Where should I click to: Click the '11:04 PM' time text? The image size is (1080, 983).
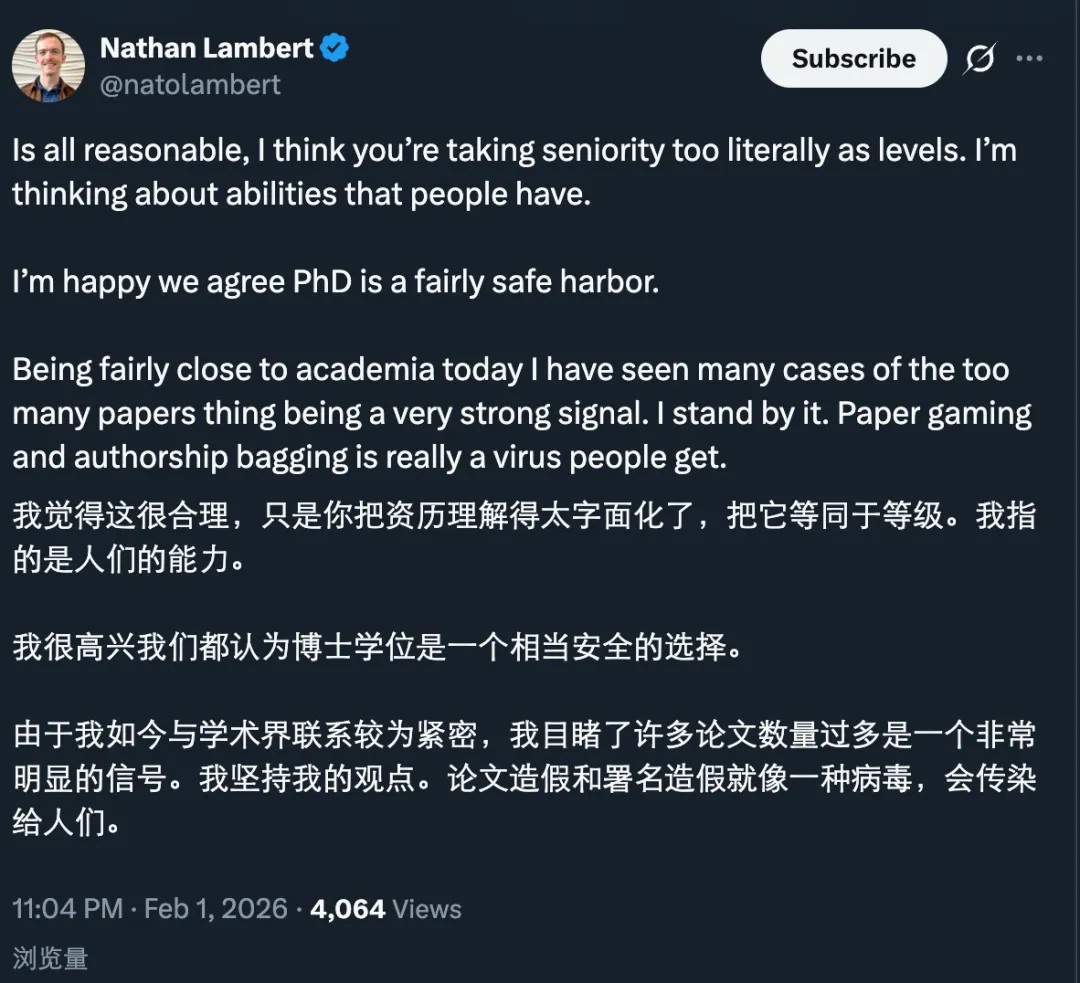(67, 909)
